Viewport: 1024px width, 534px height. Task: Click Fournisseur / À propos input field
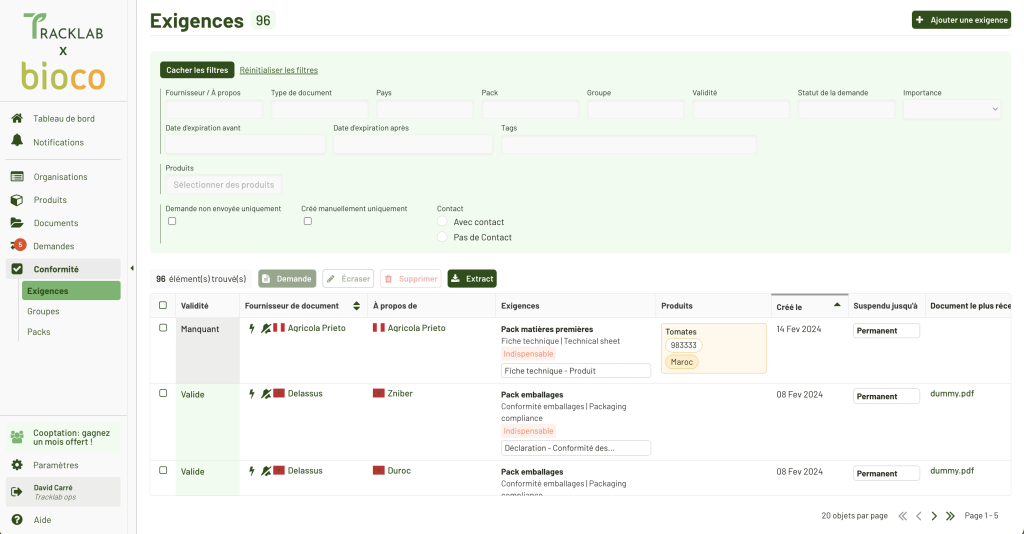tap(214, 109)
